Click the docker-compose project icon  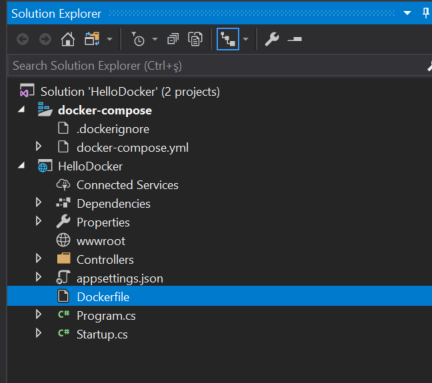pos(45,109)
